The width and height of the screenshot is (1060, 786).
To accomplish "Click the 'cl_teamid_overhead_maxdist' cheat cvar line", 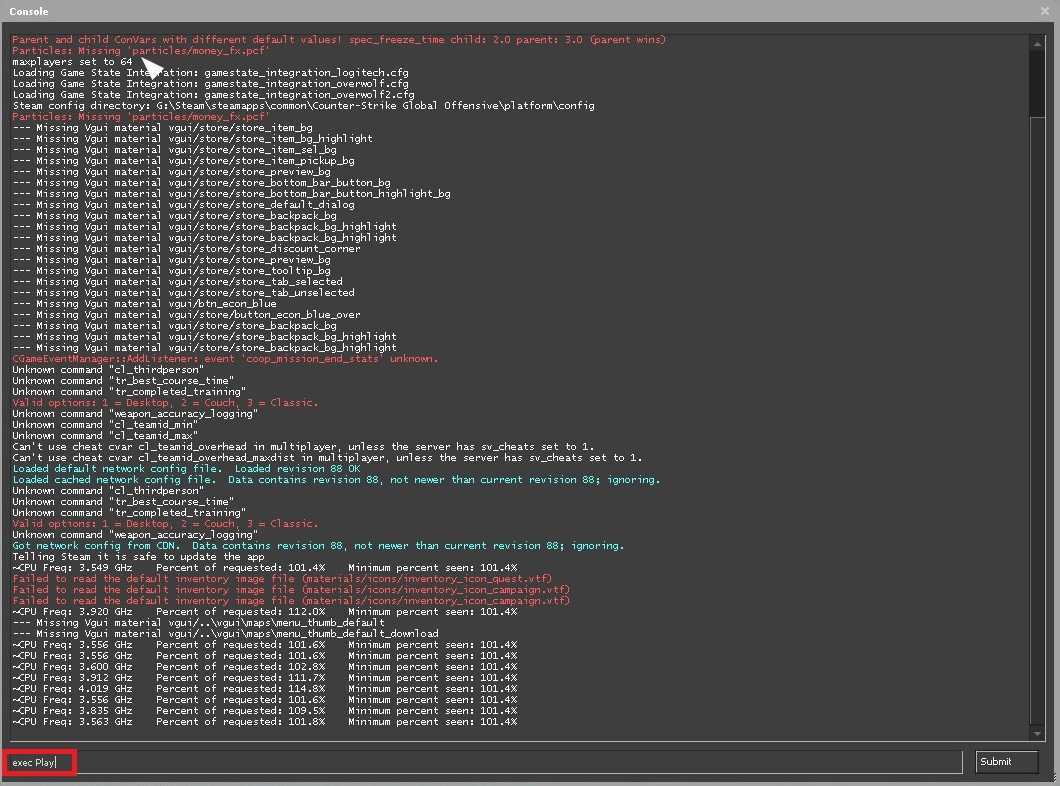I will click(x=327, y=458).
